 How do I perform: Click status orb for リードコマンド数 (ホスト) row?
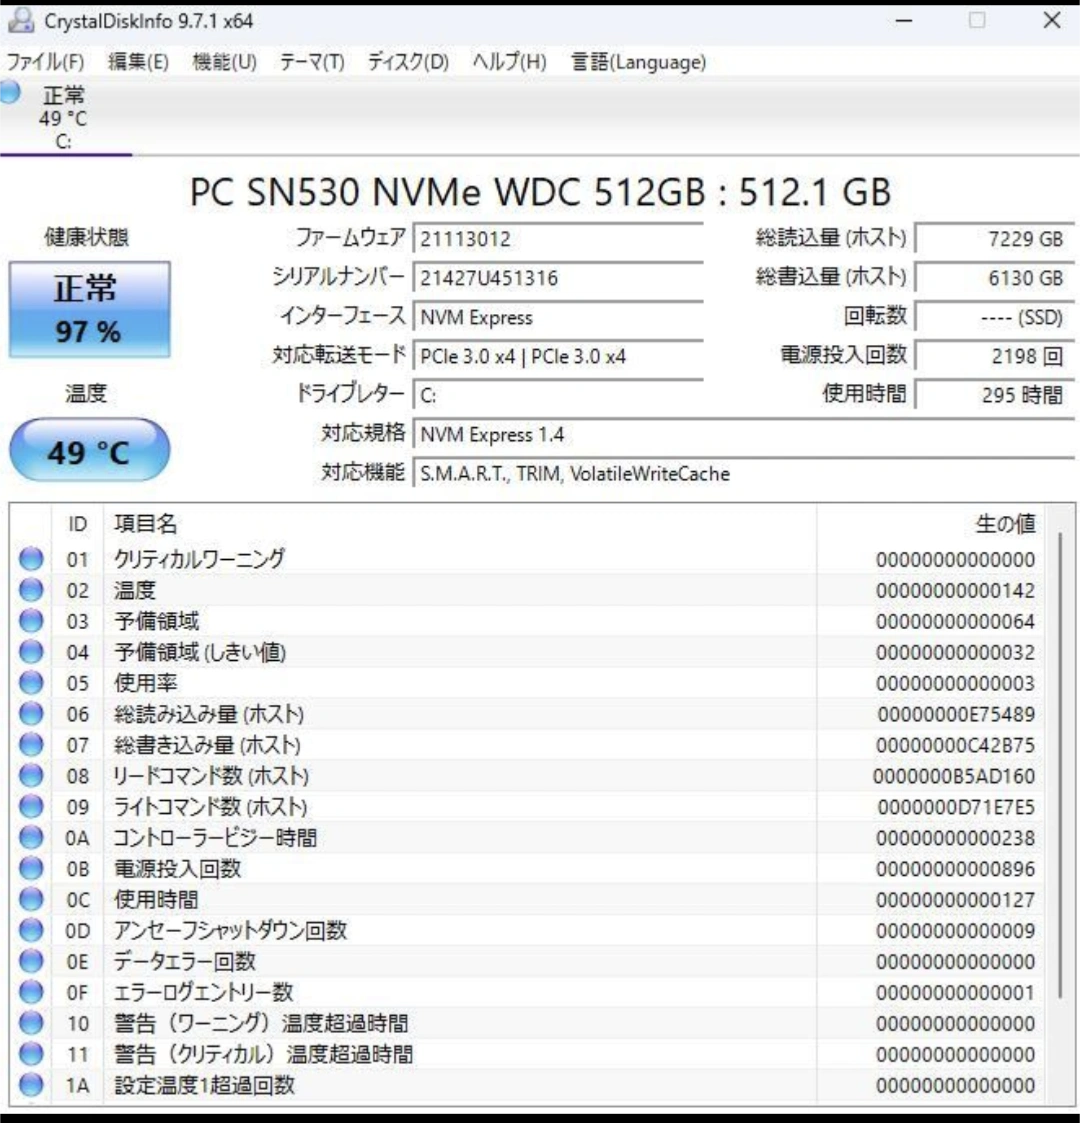point(31,775)
